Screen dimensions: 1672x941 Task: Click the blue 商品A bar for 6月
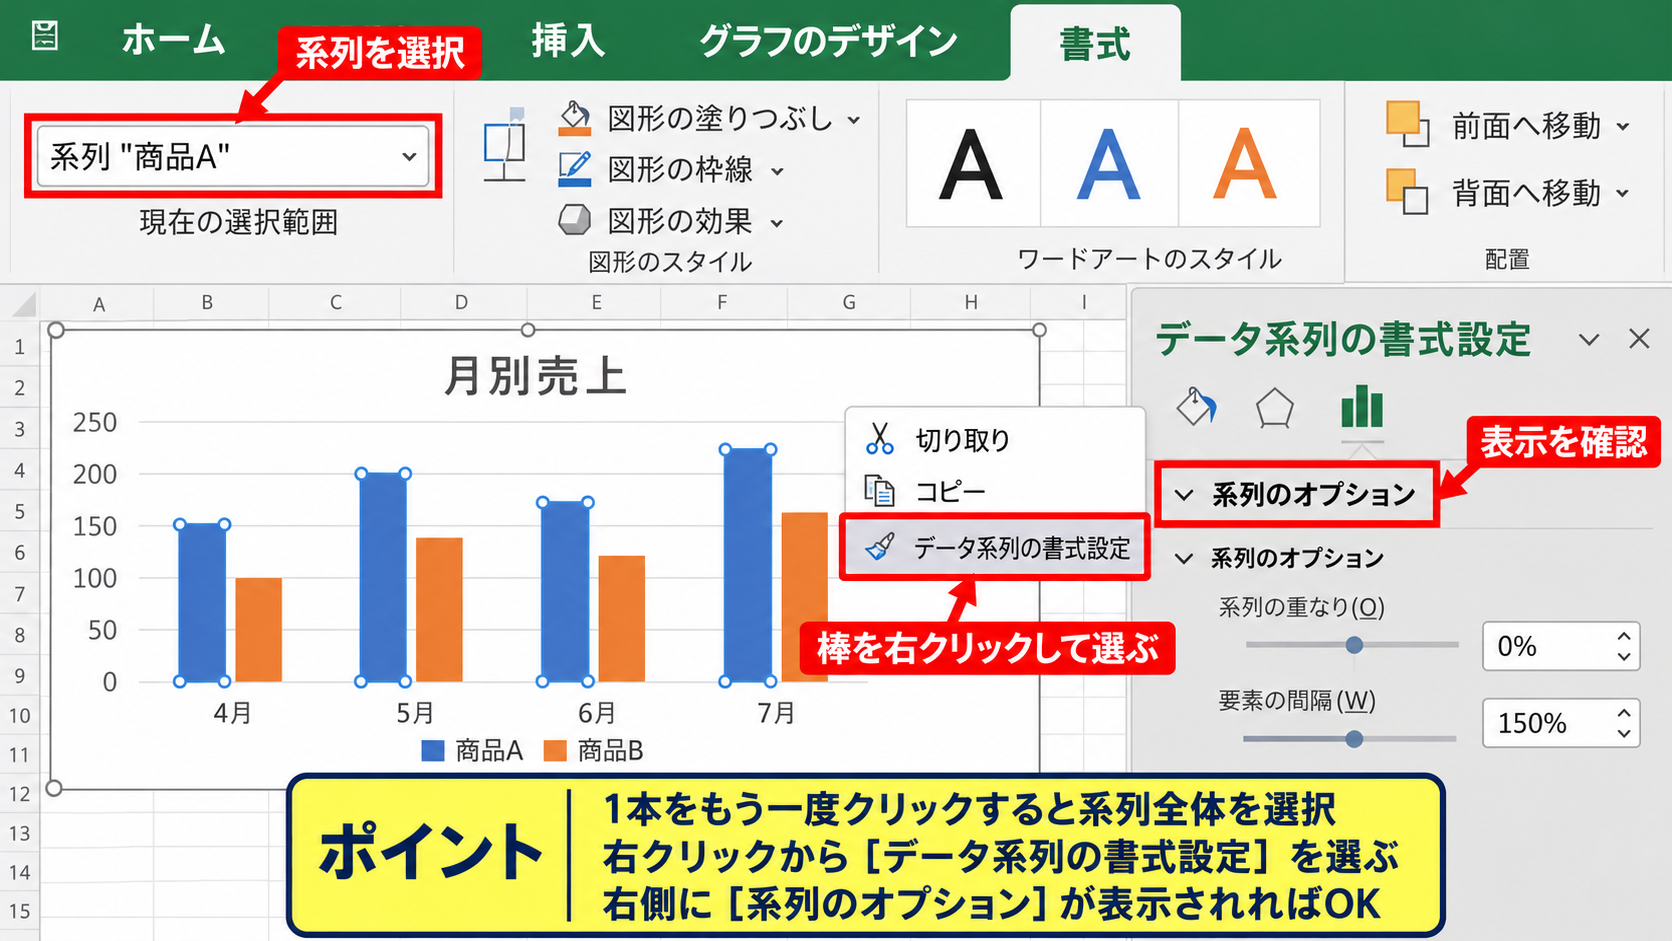565,592
